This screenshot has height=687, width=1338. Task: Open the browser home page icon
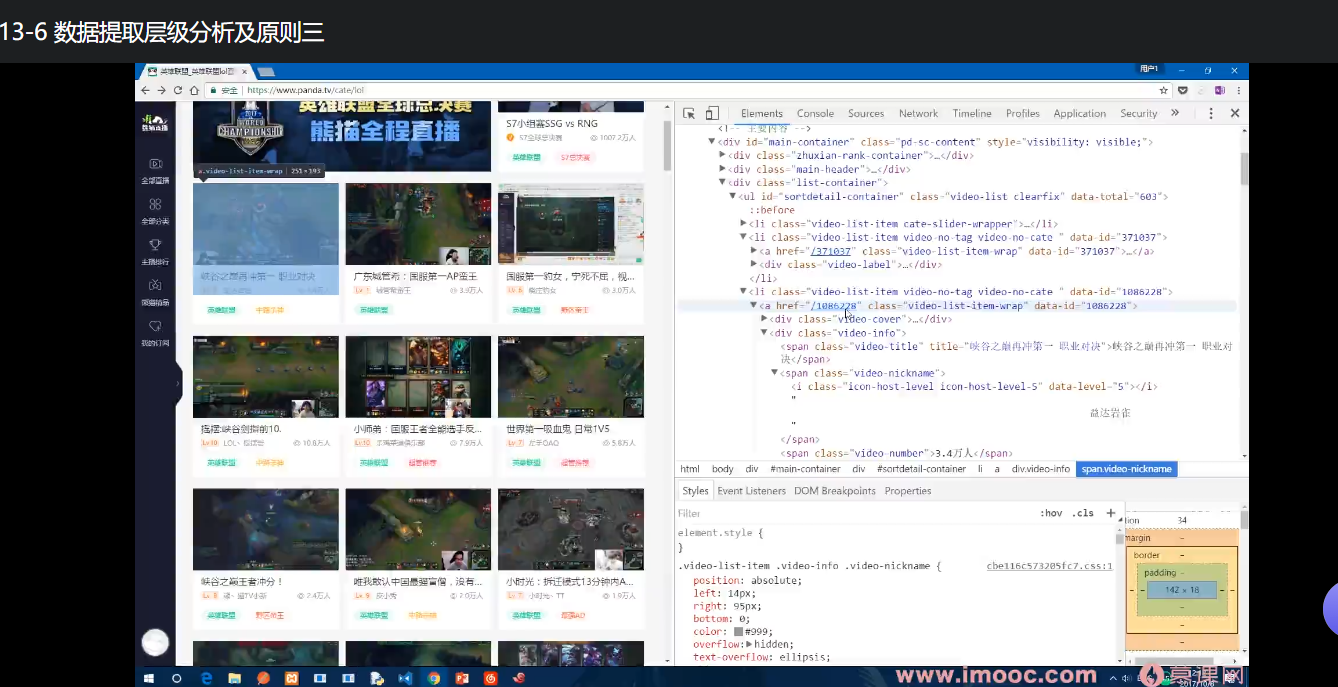(194, 90)
